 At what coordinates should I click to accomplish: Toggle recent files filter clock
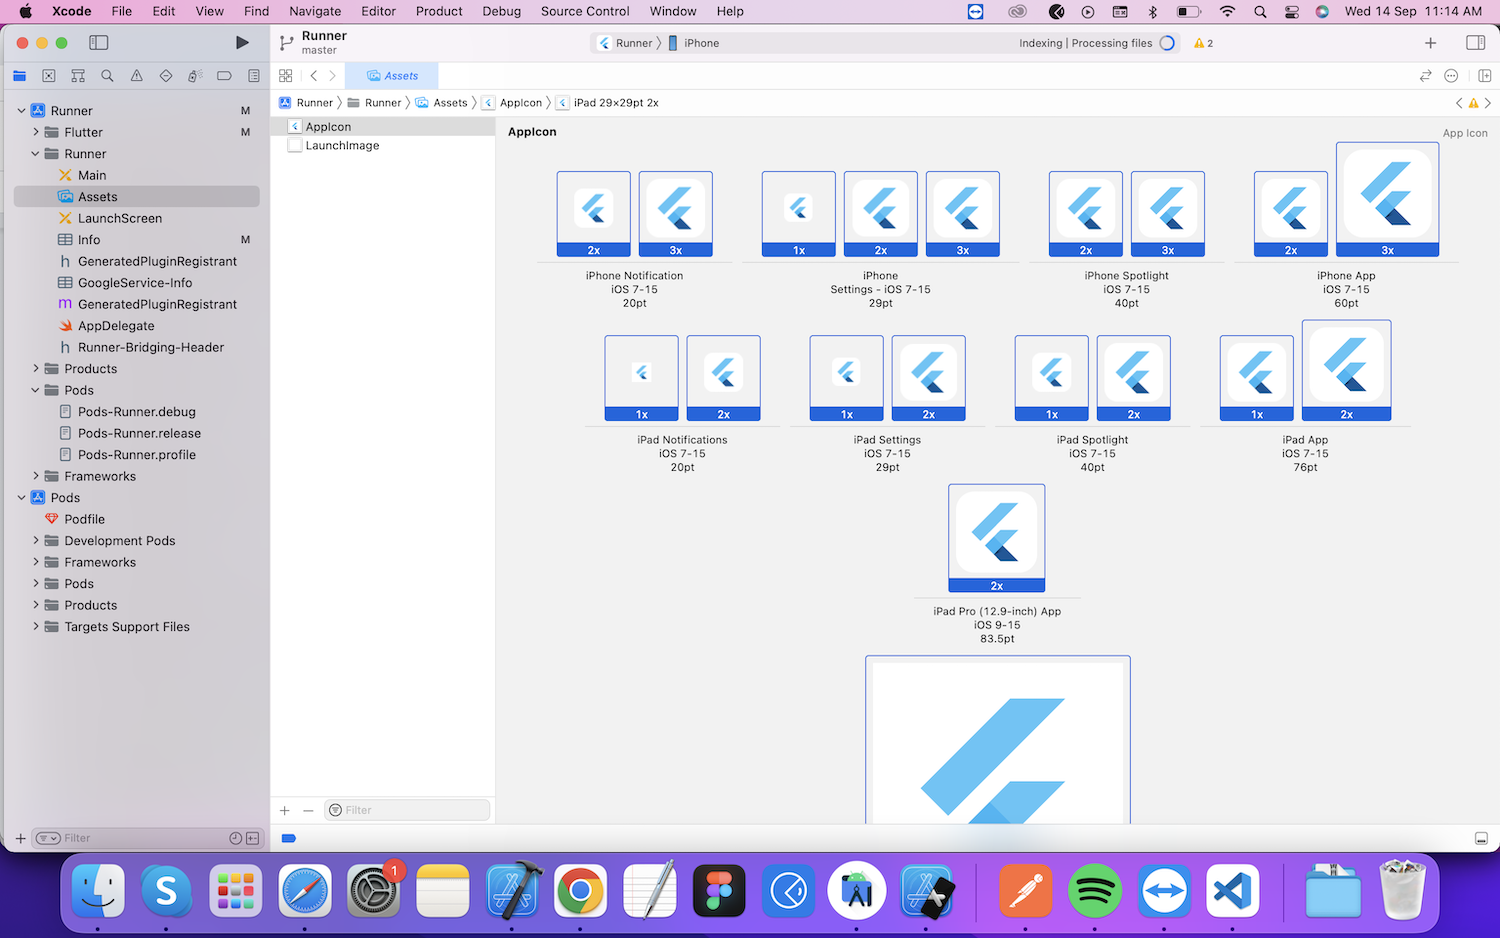[x=236, y=838]
